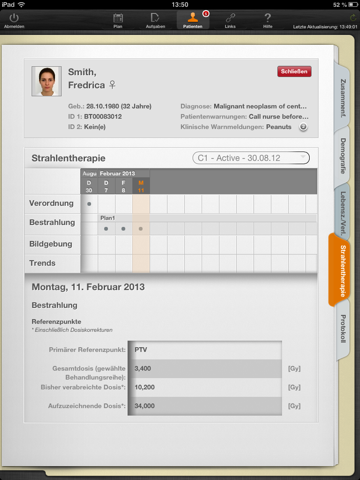Open the Aufgaben tasks icon

[x=155, y=18]
